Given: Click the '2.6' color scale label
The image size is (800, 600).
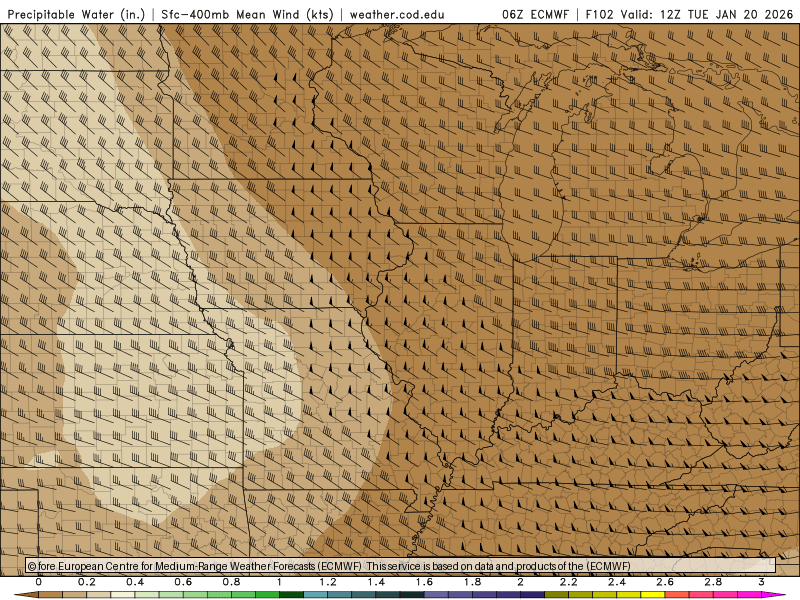Looking at the screenshot, I should (x=665, y=582).
